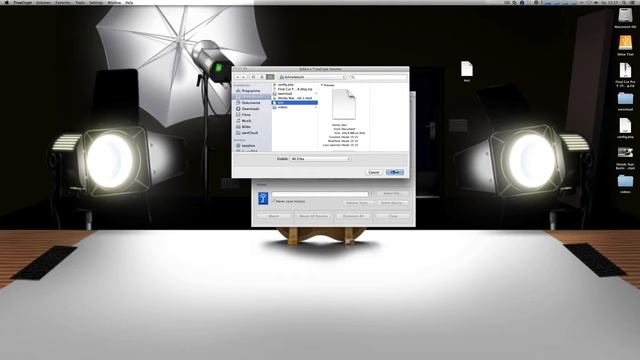
Task: Click the Close button in TrueCrypt window
Action: [393, 216]
